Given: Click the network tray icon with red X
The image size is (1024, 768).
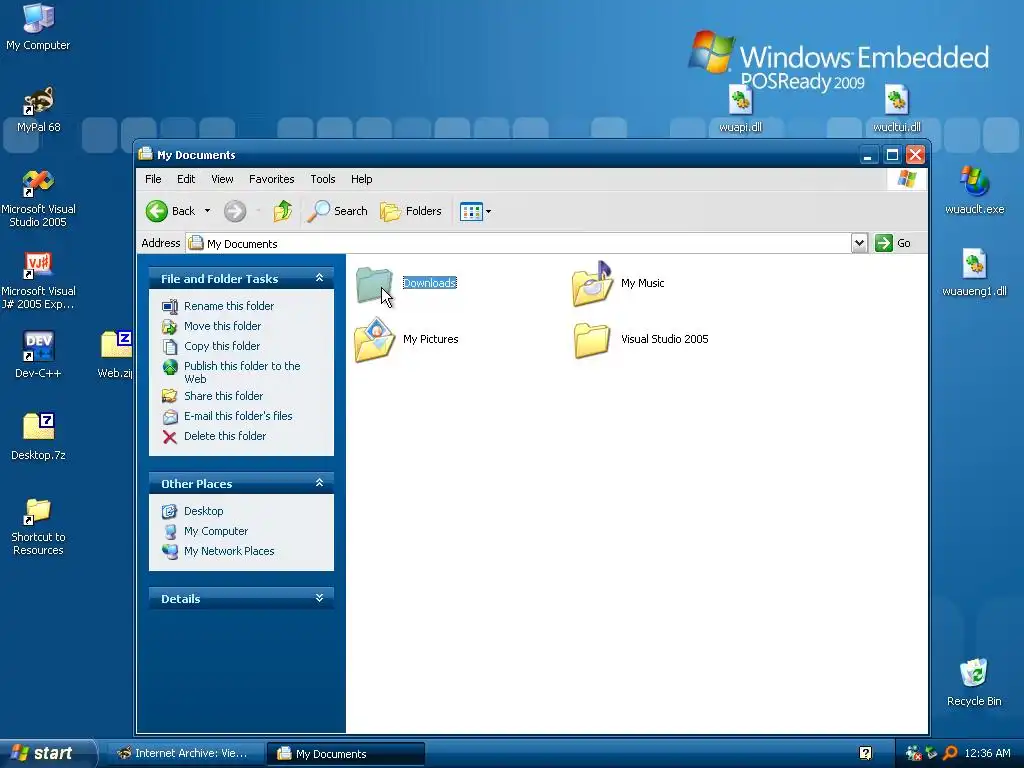Looking at the screenshot, I should pos(913,753).
